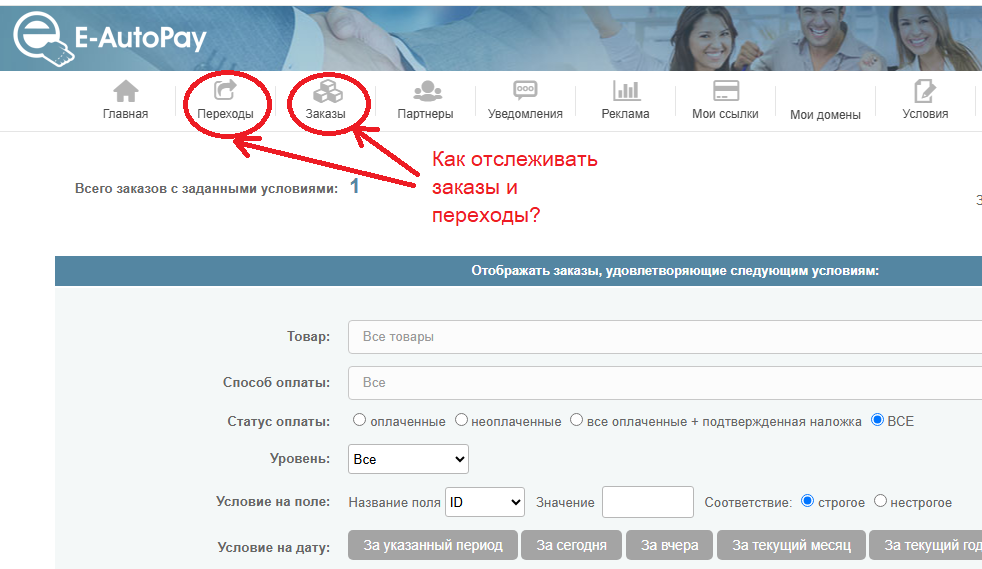This screenshot has height=569, width=982.
Task: Click За текущий год button
Action: click(x=926, y=545)
